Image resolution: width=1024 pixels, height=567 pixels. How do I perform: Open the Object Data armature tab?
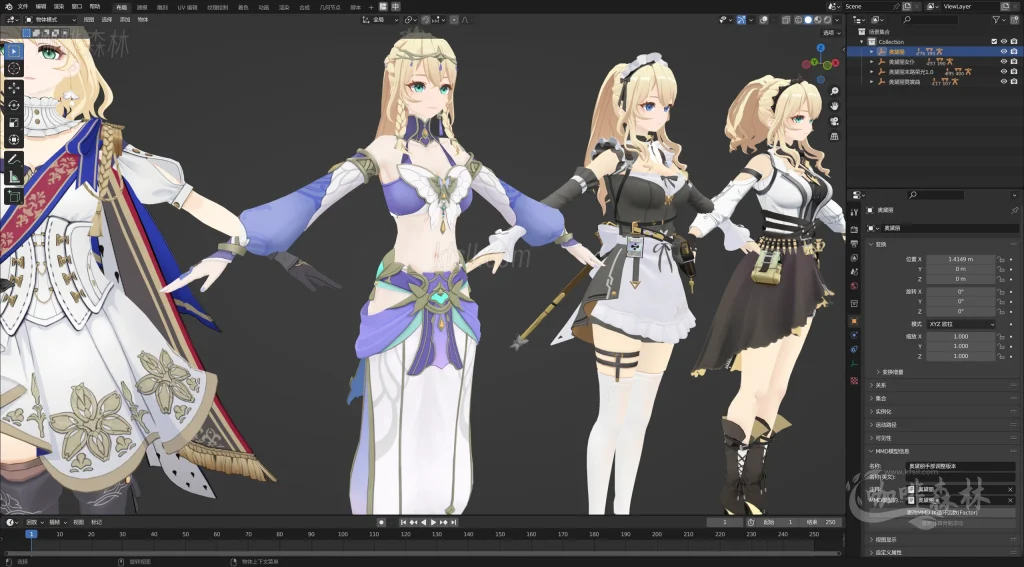854,364
